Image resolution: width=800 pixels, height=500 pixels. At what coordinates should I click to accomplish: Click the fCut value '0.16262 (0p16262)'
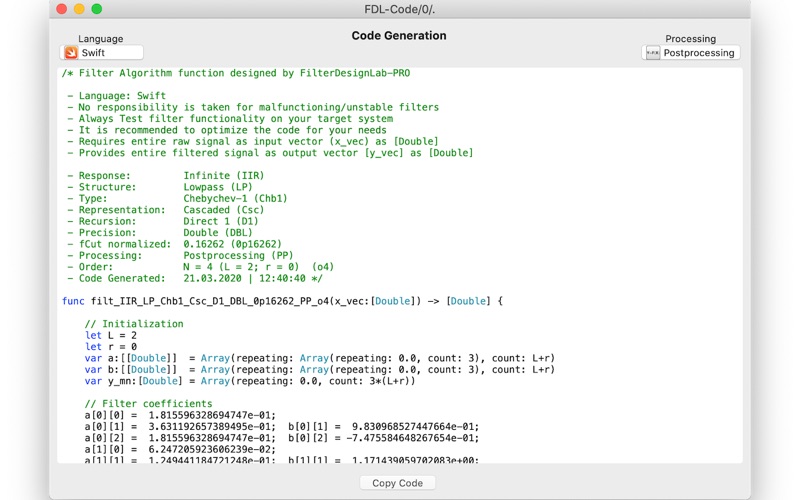click(x=233, y=244)
